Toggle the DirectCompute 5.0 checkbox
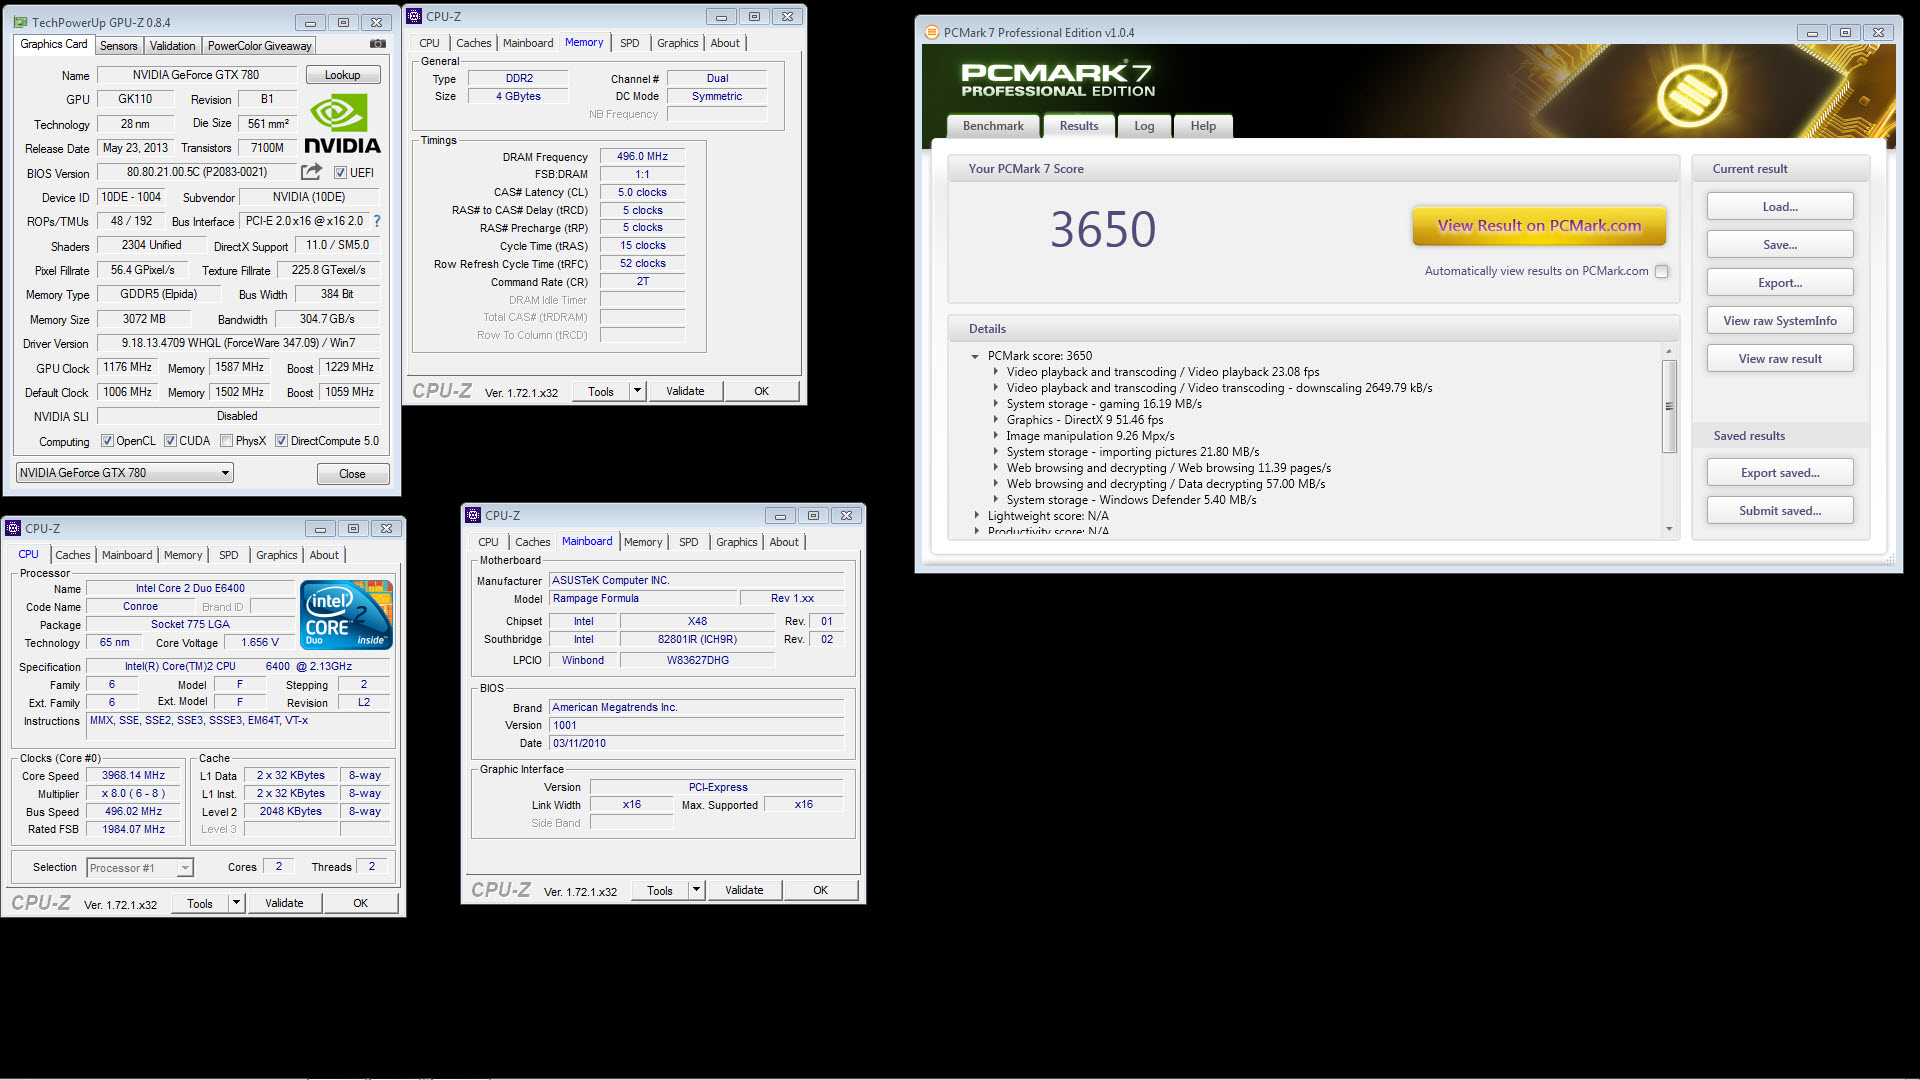This screenshot has height=1080, width=1920. tap(281, 441)
